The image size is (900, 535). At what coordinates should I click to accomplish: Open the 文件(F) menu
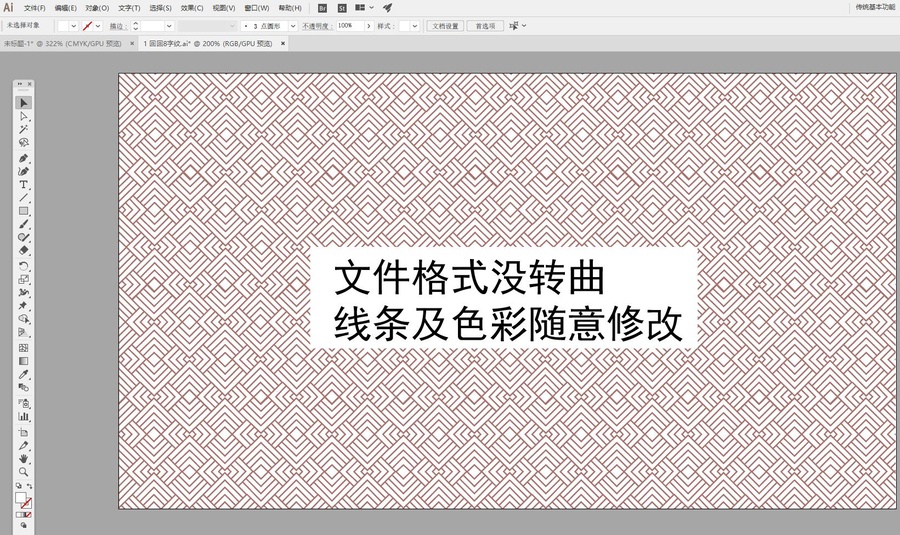34,8
